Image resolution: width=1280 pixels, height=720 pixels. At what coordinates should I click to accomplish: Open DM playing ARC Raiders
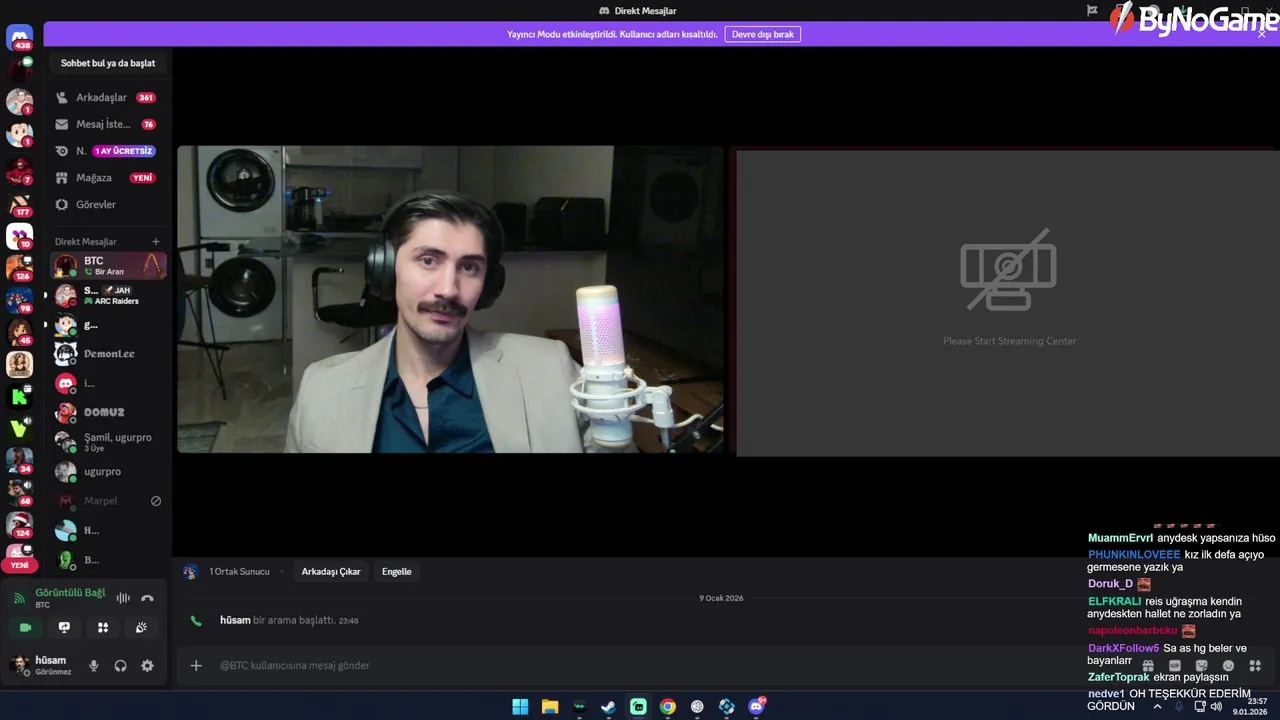pyautogui.click(x=108, y=295)
